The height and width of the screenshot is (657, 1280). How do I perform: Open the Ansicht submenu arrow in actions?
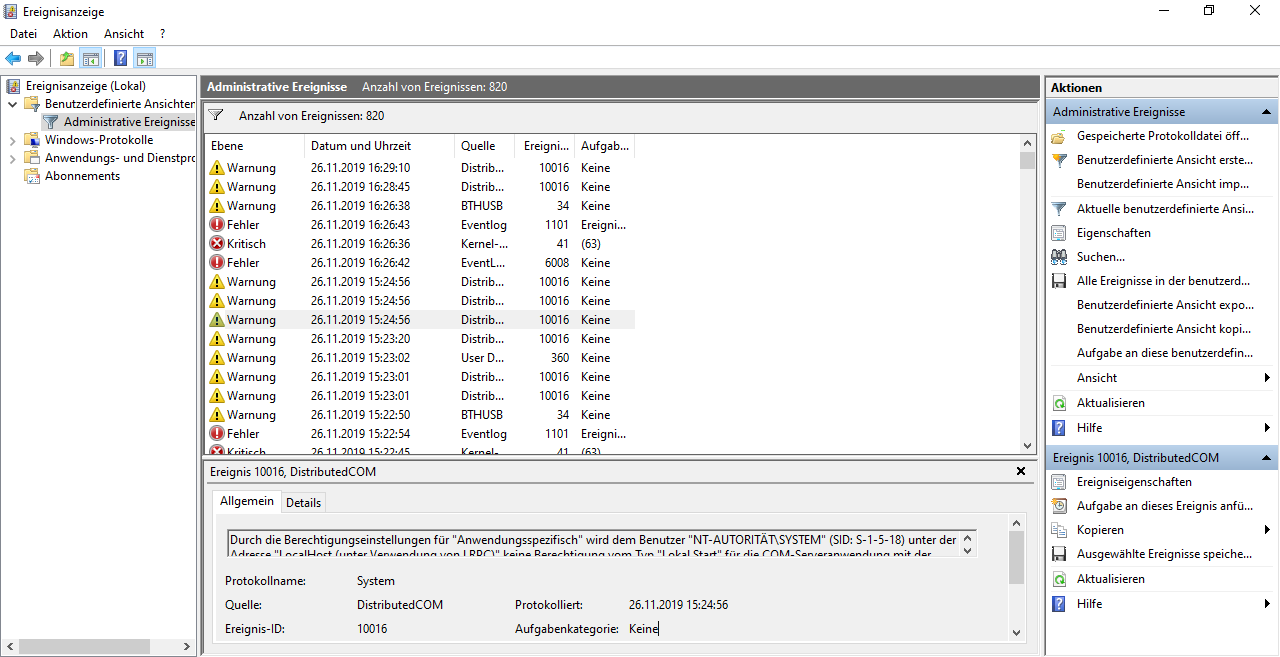[1268, 378]
